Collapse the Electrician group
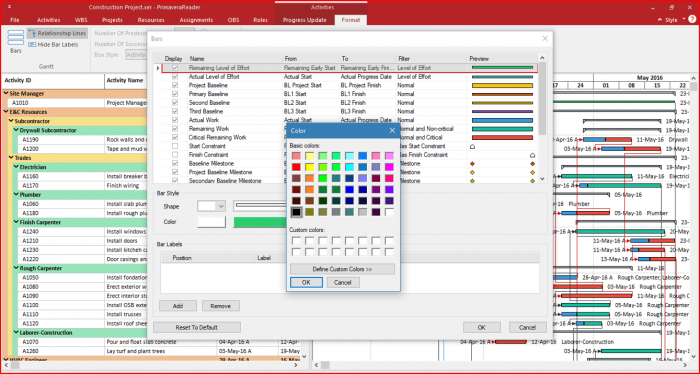Image resolution: width=700 pixels, height=374 pixels. [16, 167]
